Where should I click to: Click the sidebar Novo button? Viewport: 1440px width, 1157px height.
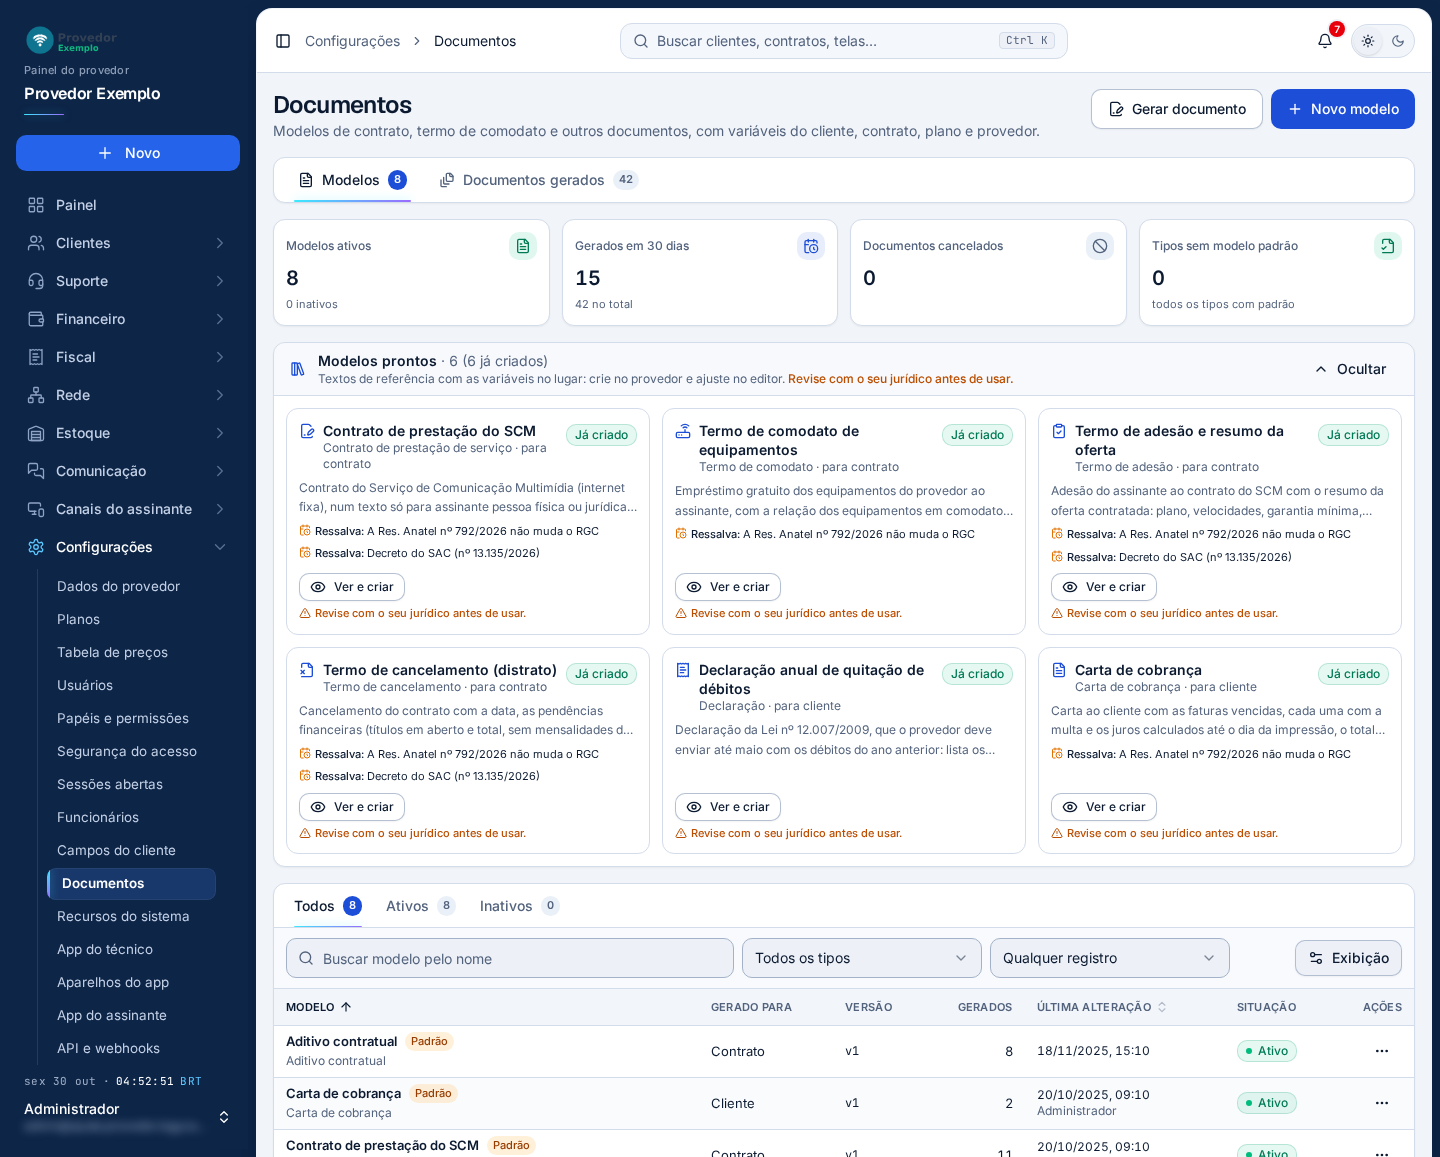tap(128, 153)
